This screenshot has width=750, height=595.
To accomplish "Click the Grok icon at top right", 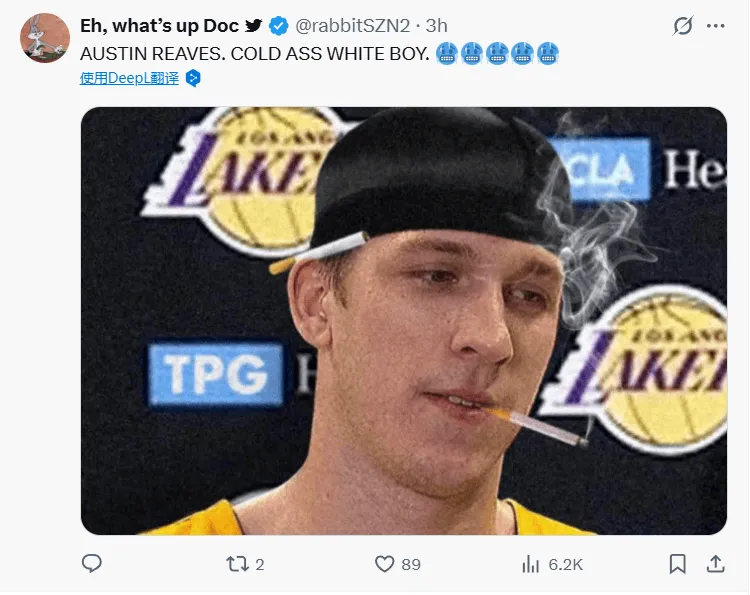I will tap(683, 26).
